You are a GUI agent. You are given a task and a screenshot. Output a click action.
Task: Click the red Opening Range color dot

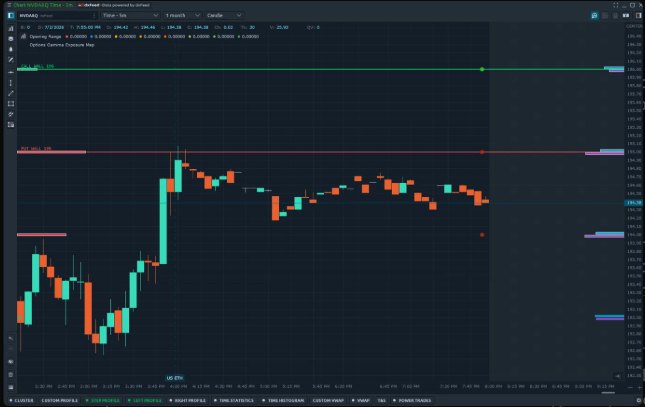tap(67, 36)
